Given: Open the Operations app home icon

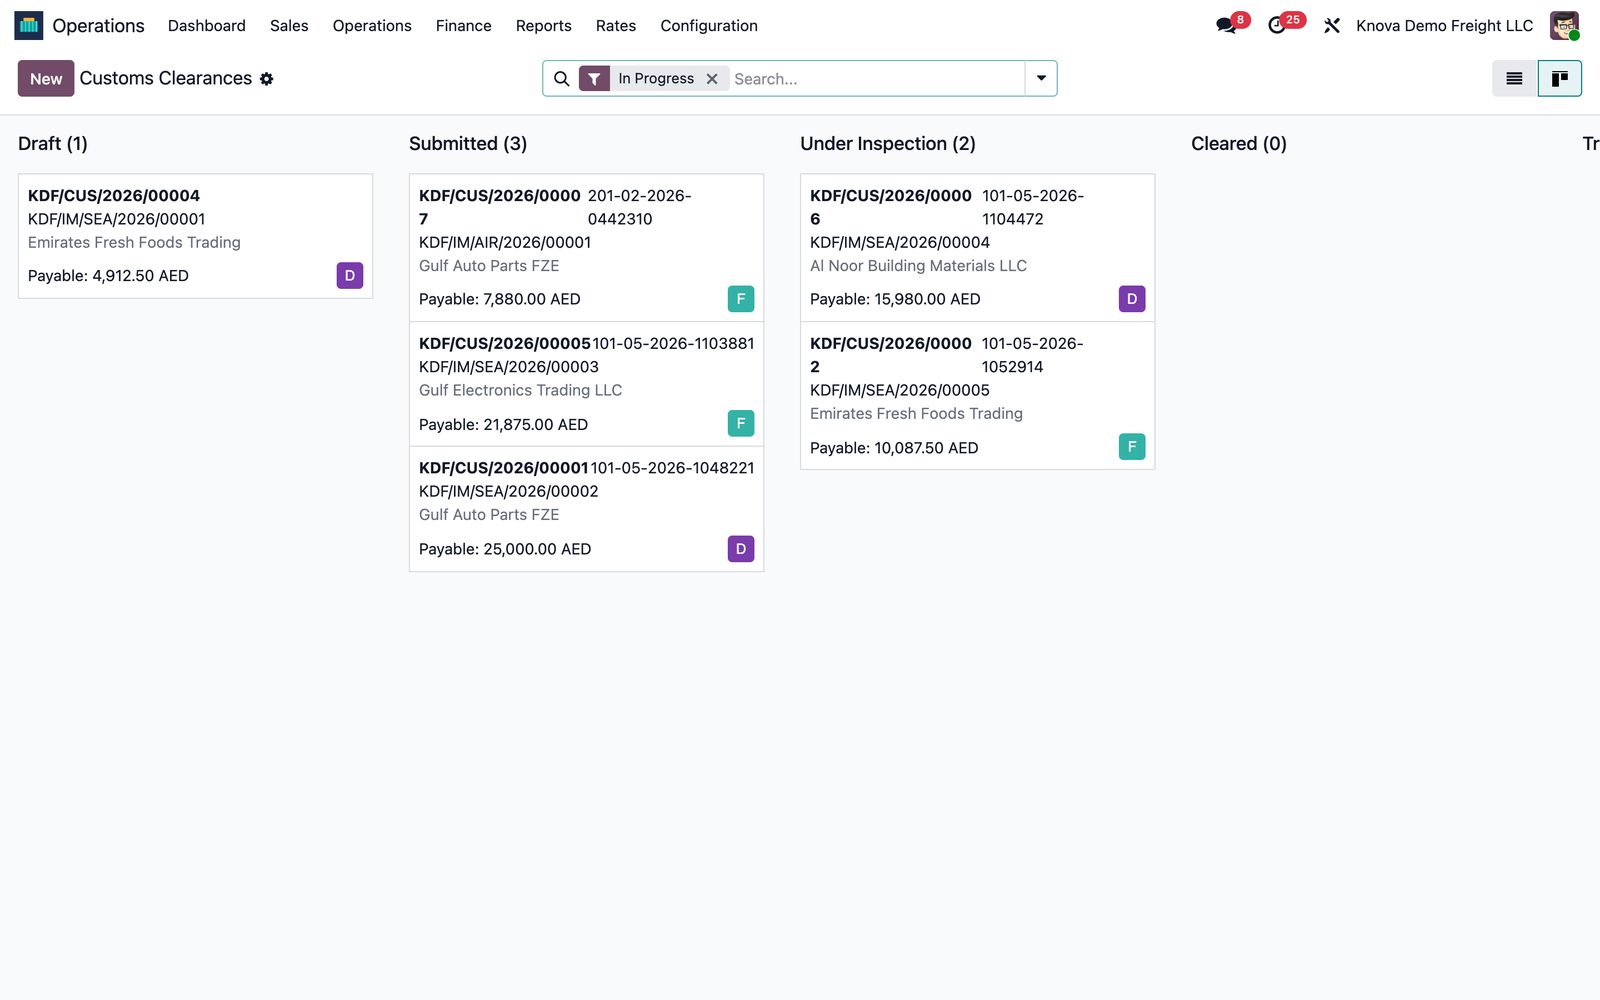Looking at the screenshot, I should point(28,25).
